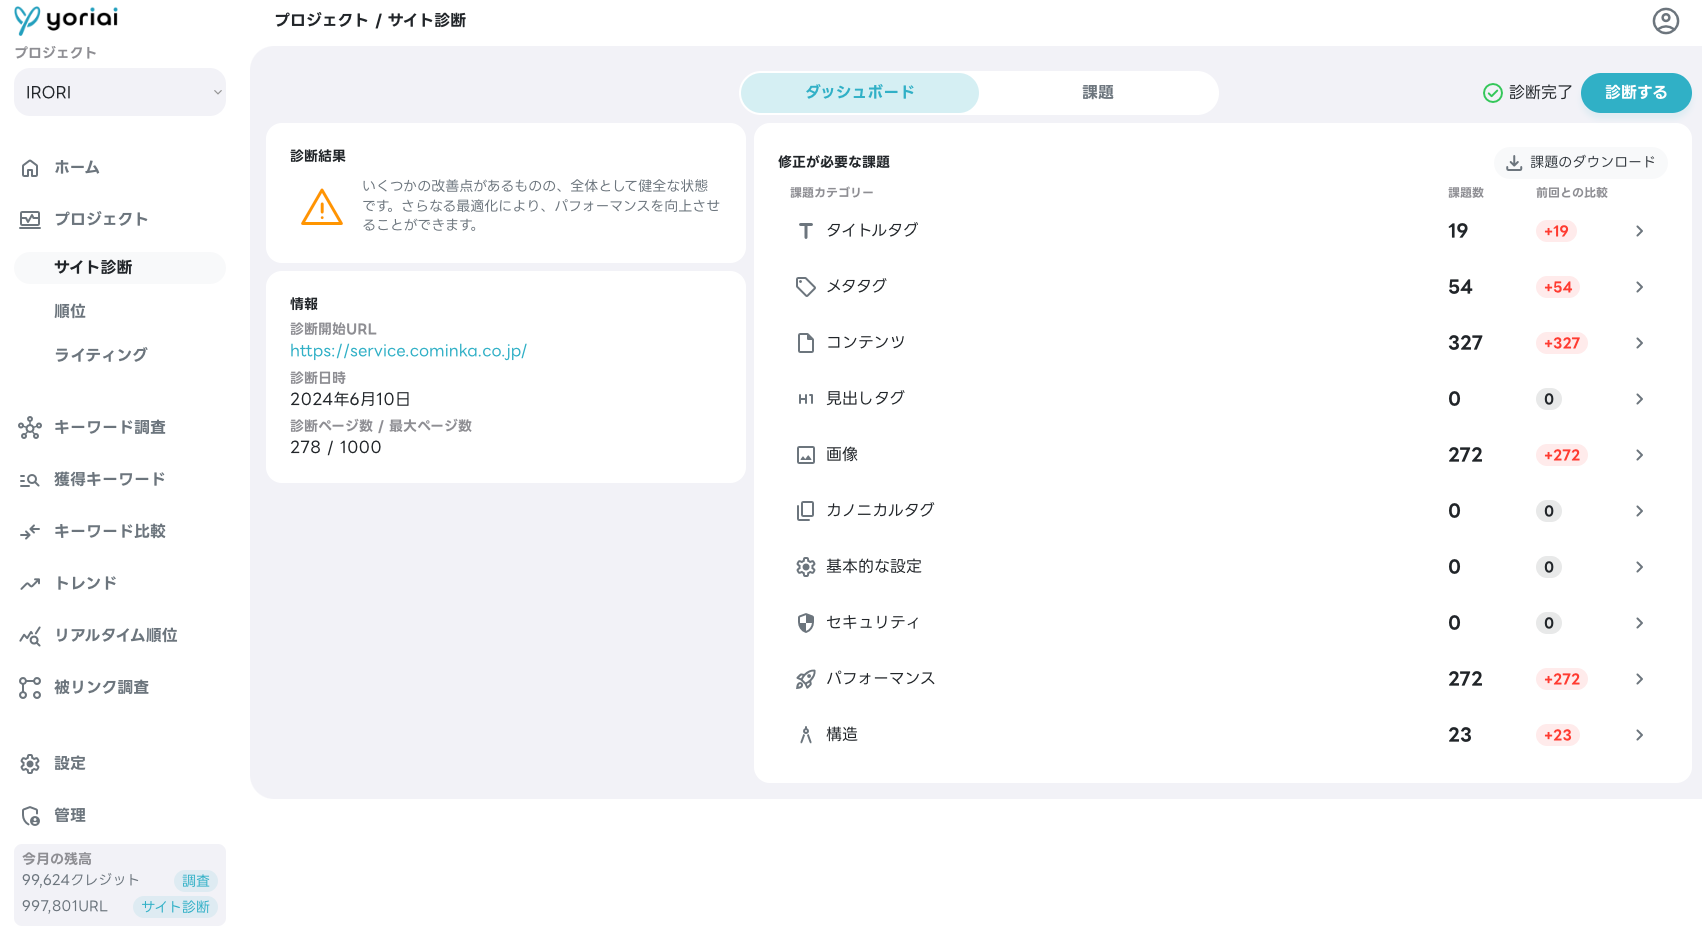Click the meta tag label icon
The height and width of the screenshot is (936, 1702).
(806, 287)
